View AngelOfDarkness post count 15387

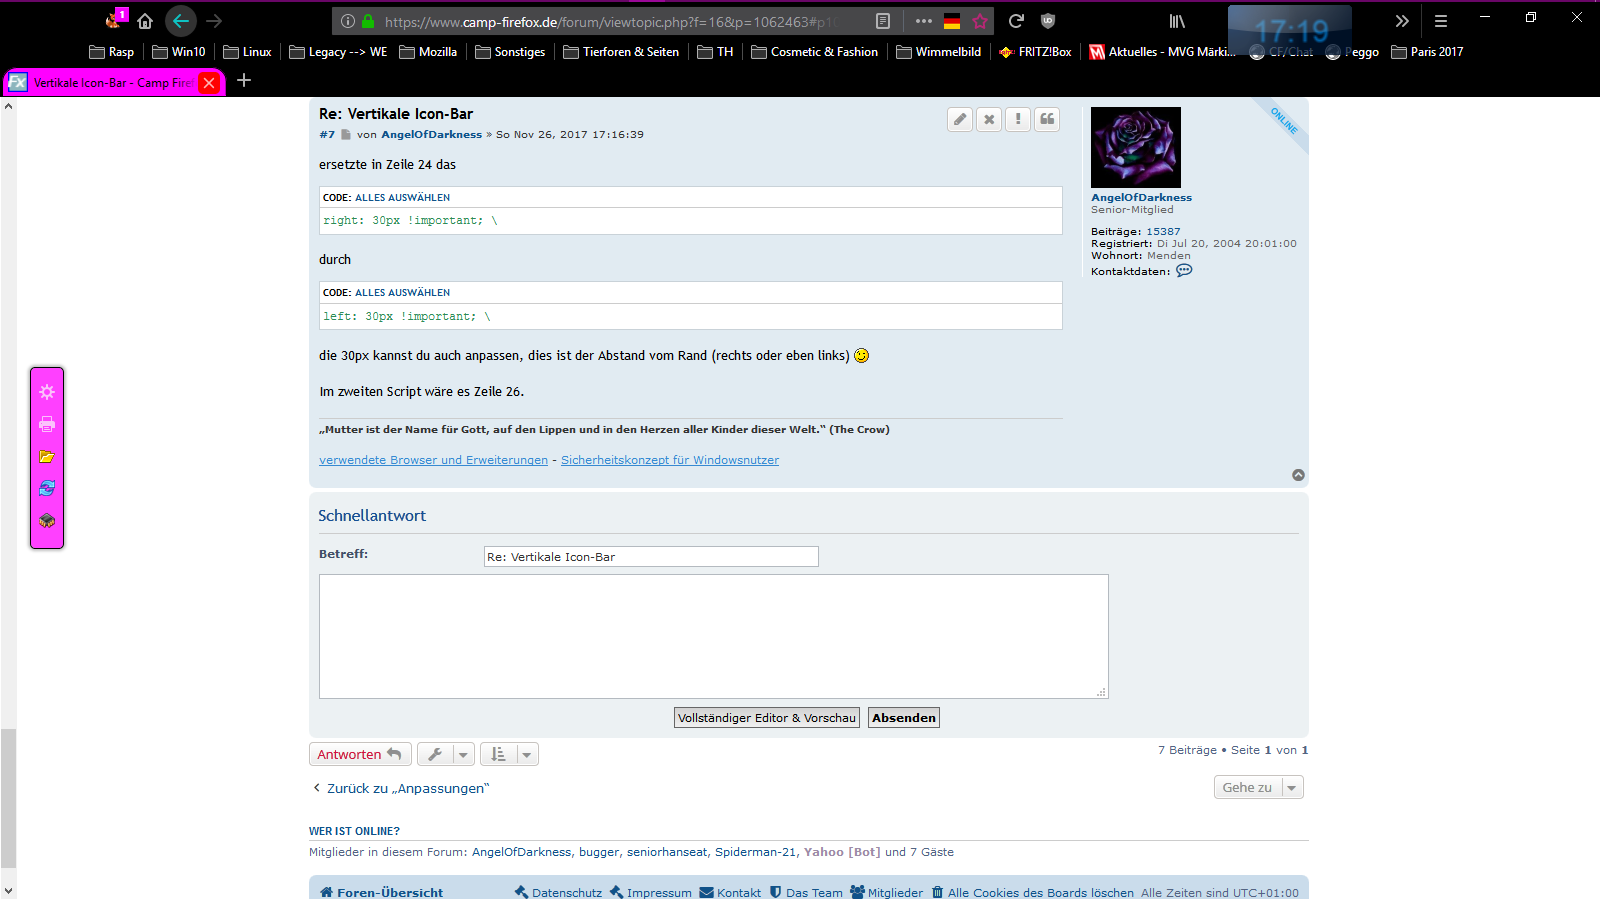(x=1163, y=232)
